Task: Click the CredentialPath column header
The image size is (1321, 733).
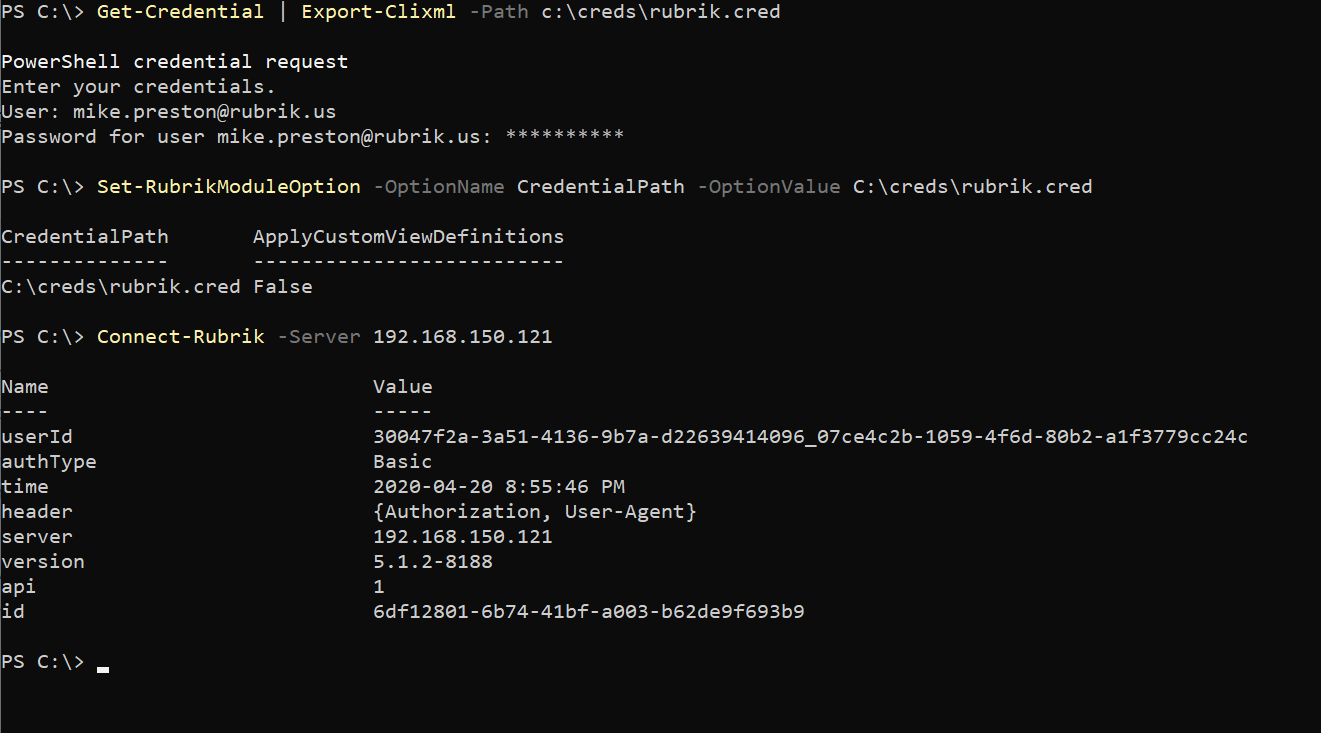Action: pyautogui.click(x=85, y=237)
